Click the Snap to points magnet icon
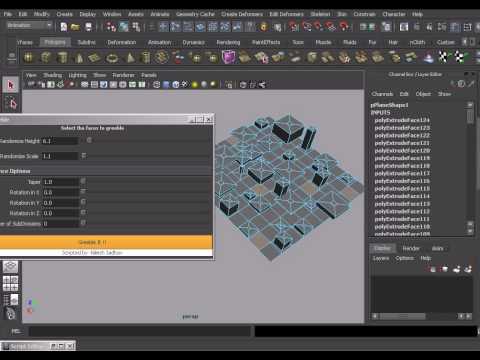 318,27
